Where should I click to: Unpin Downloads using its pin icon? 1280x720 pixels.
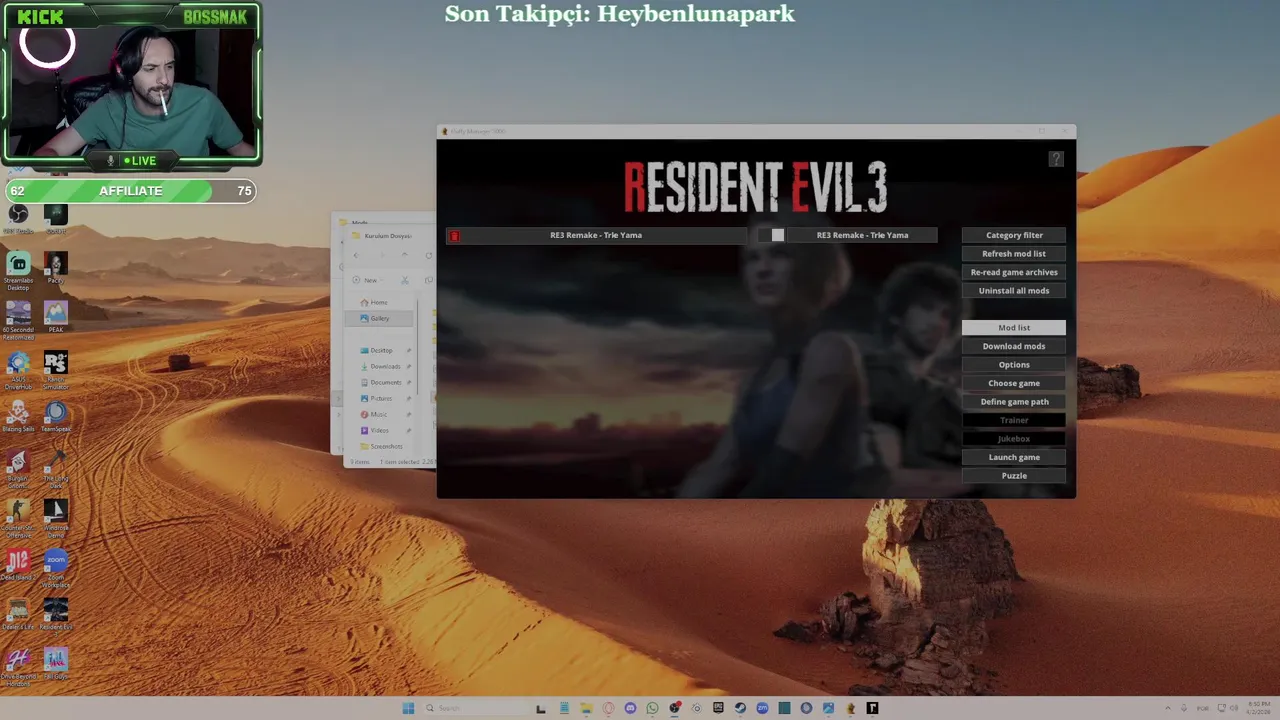(408, 366)
